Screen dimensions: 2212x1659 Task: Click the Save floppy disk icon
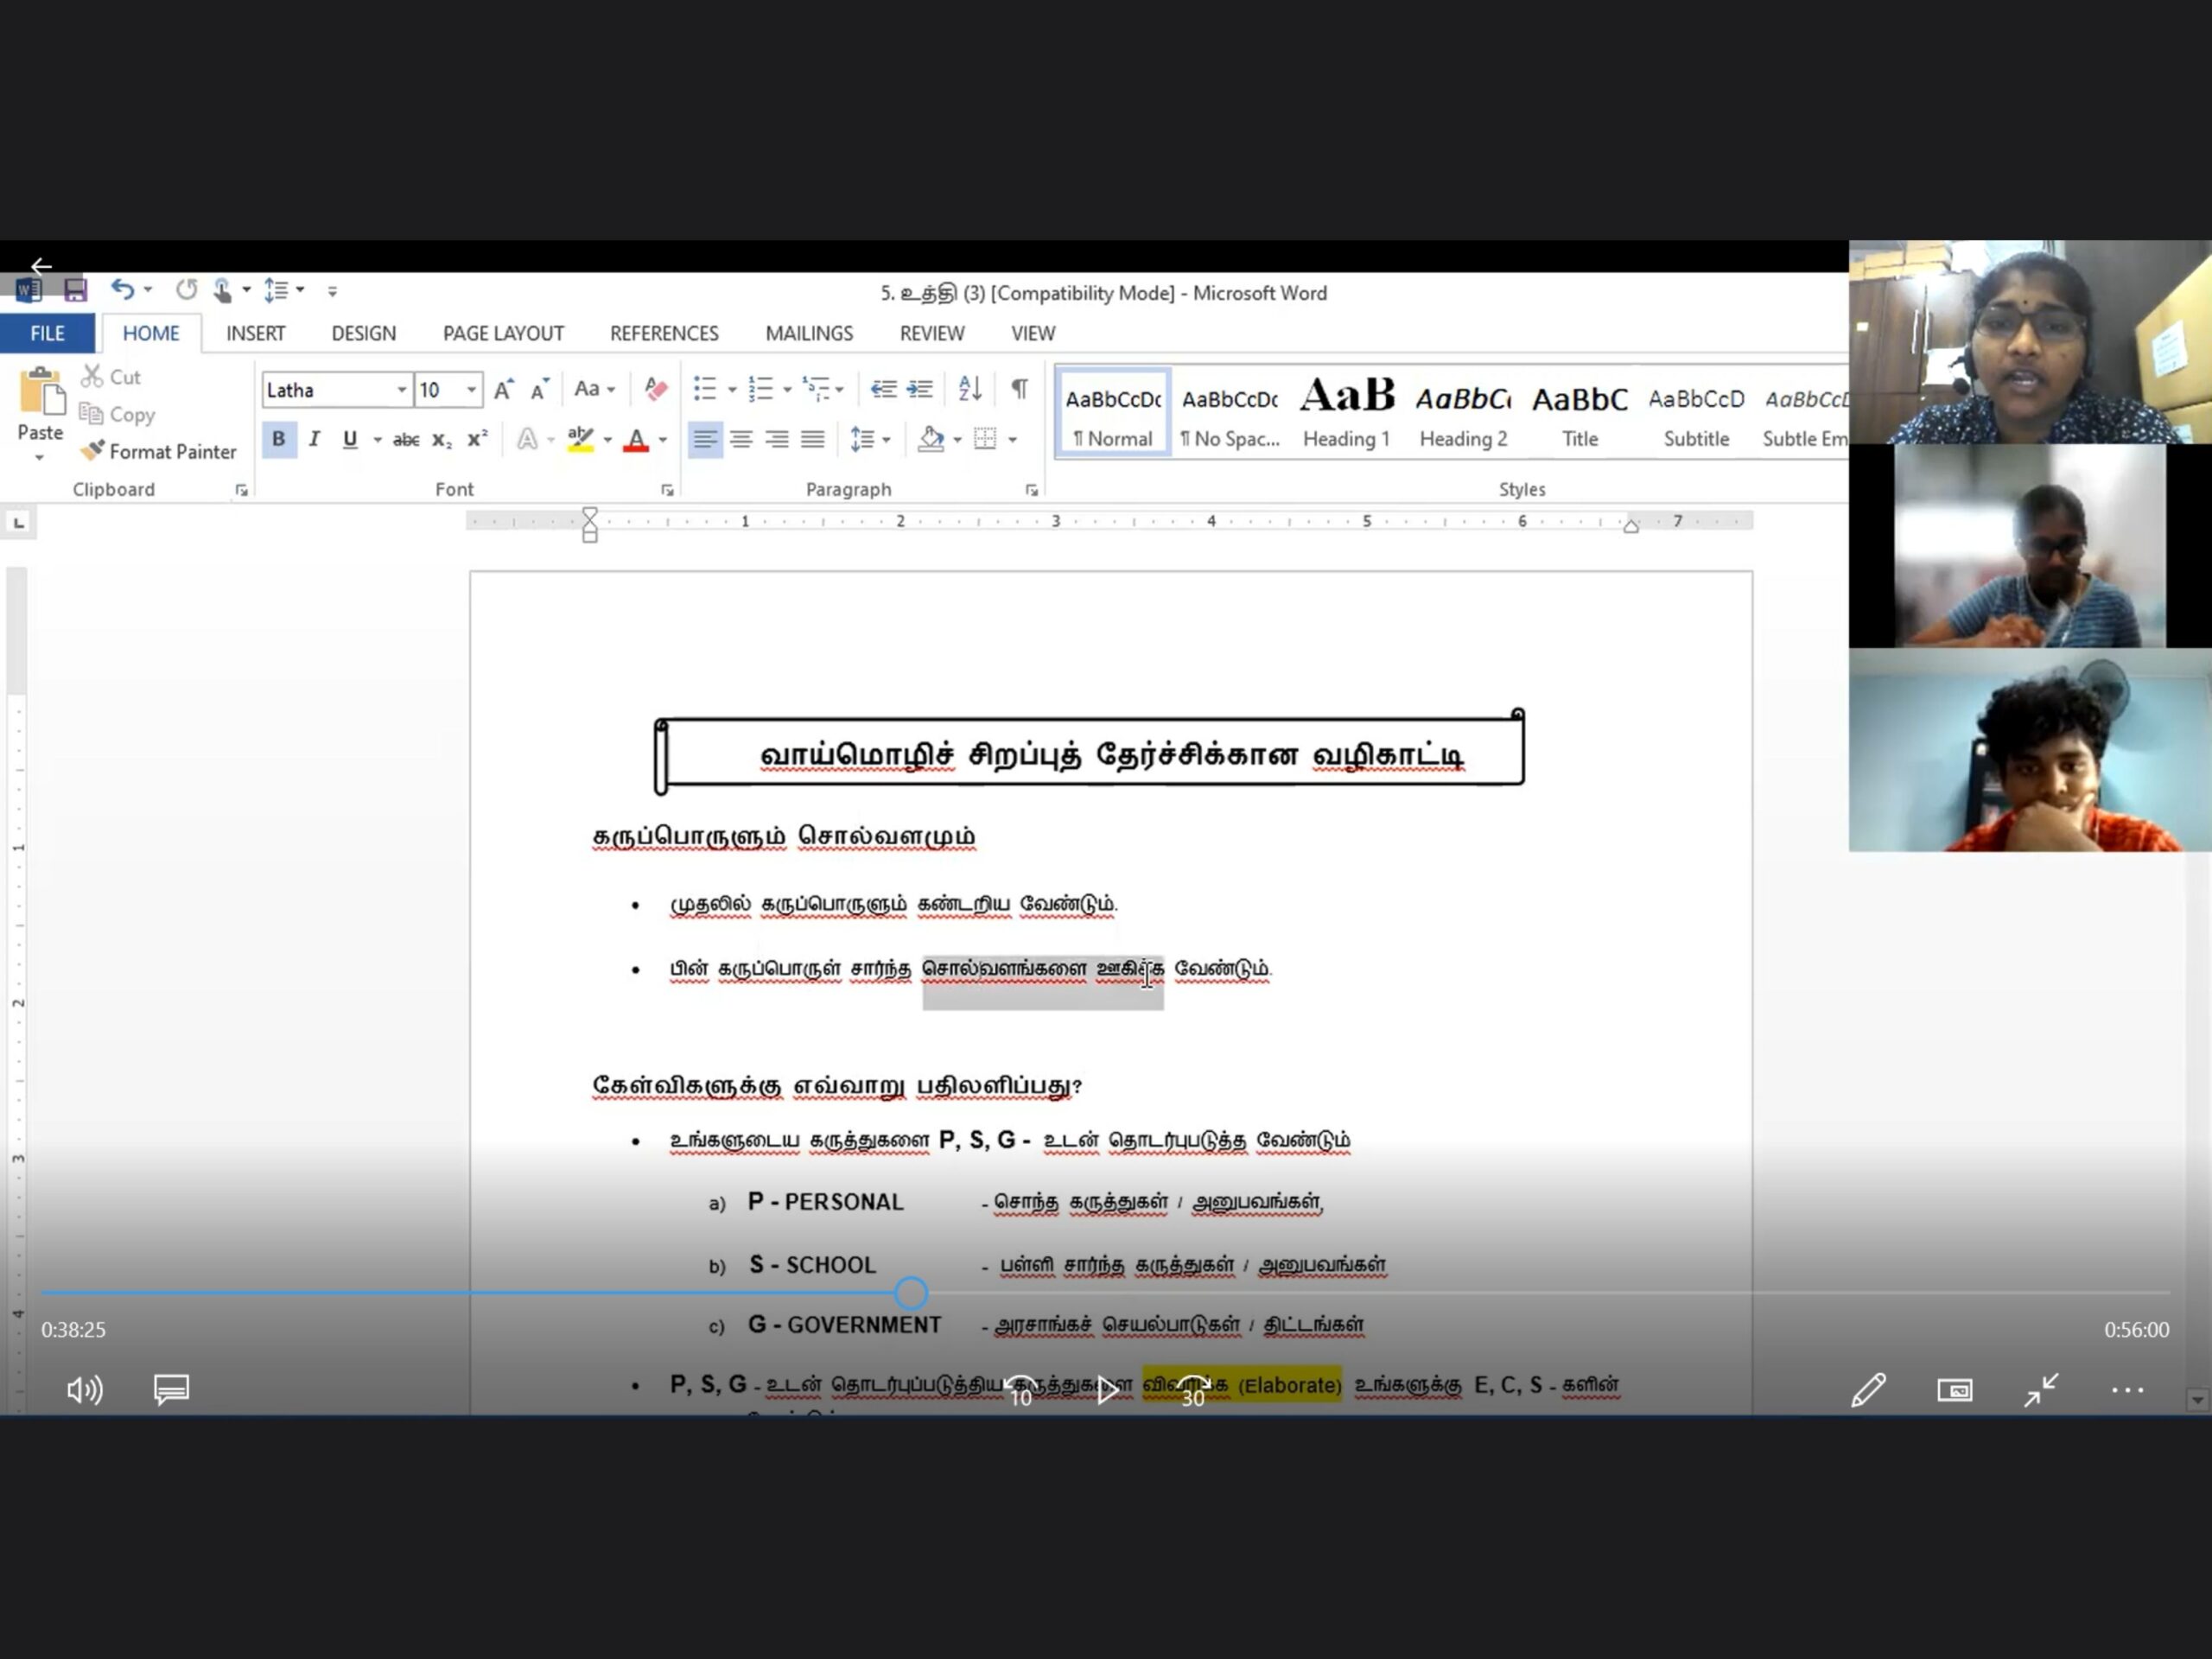pyautogui.click(x=75, y=291)
